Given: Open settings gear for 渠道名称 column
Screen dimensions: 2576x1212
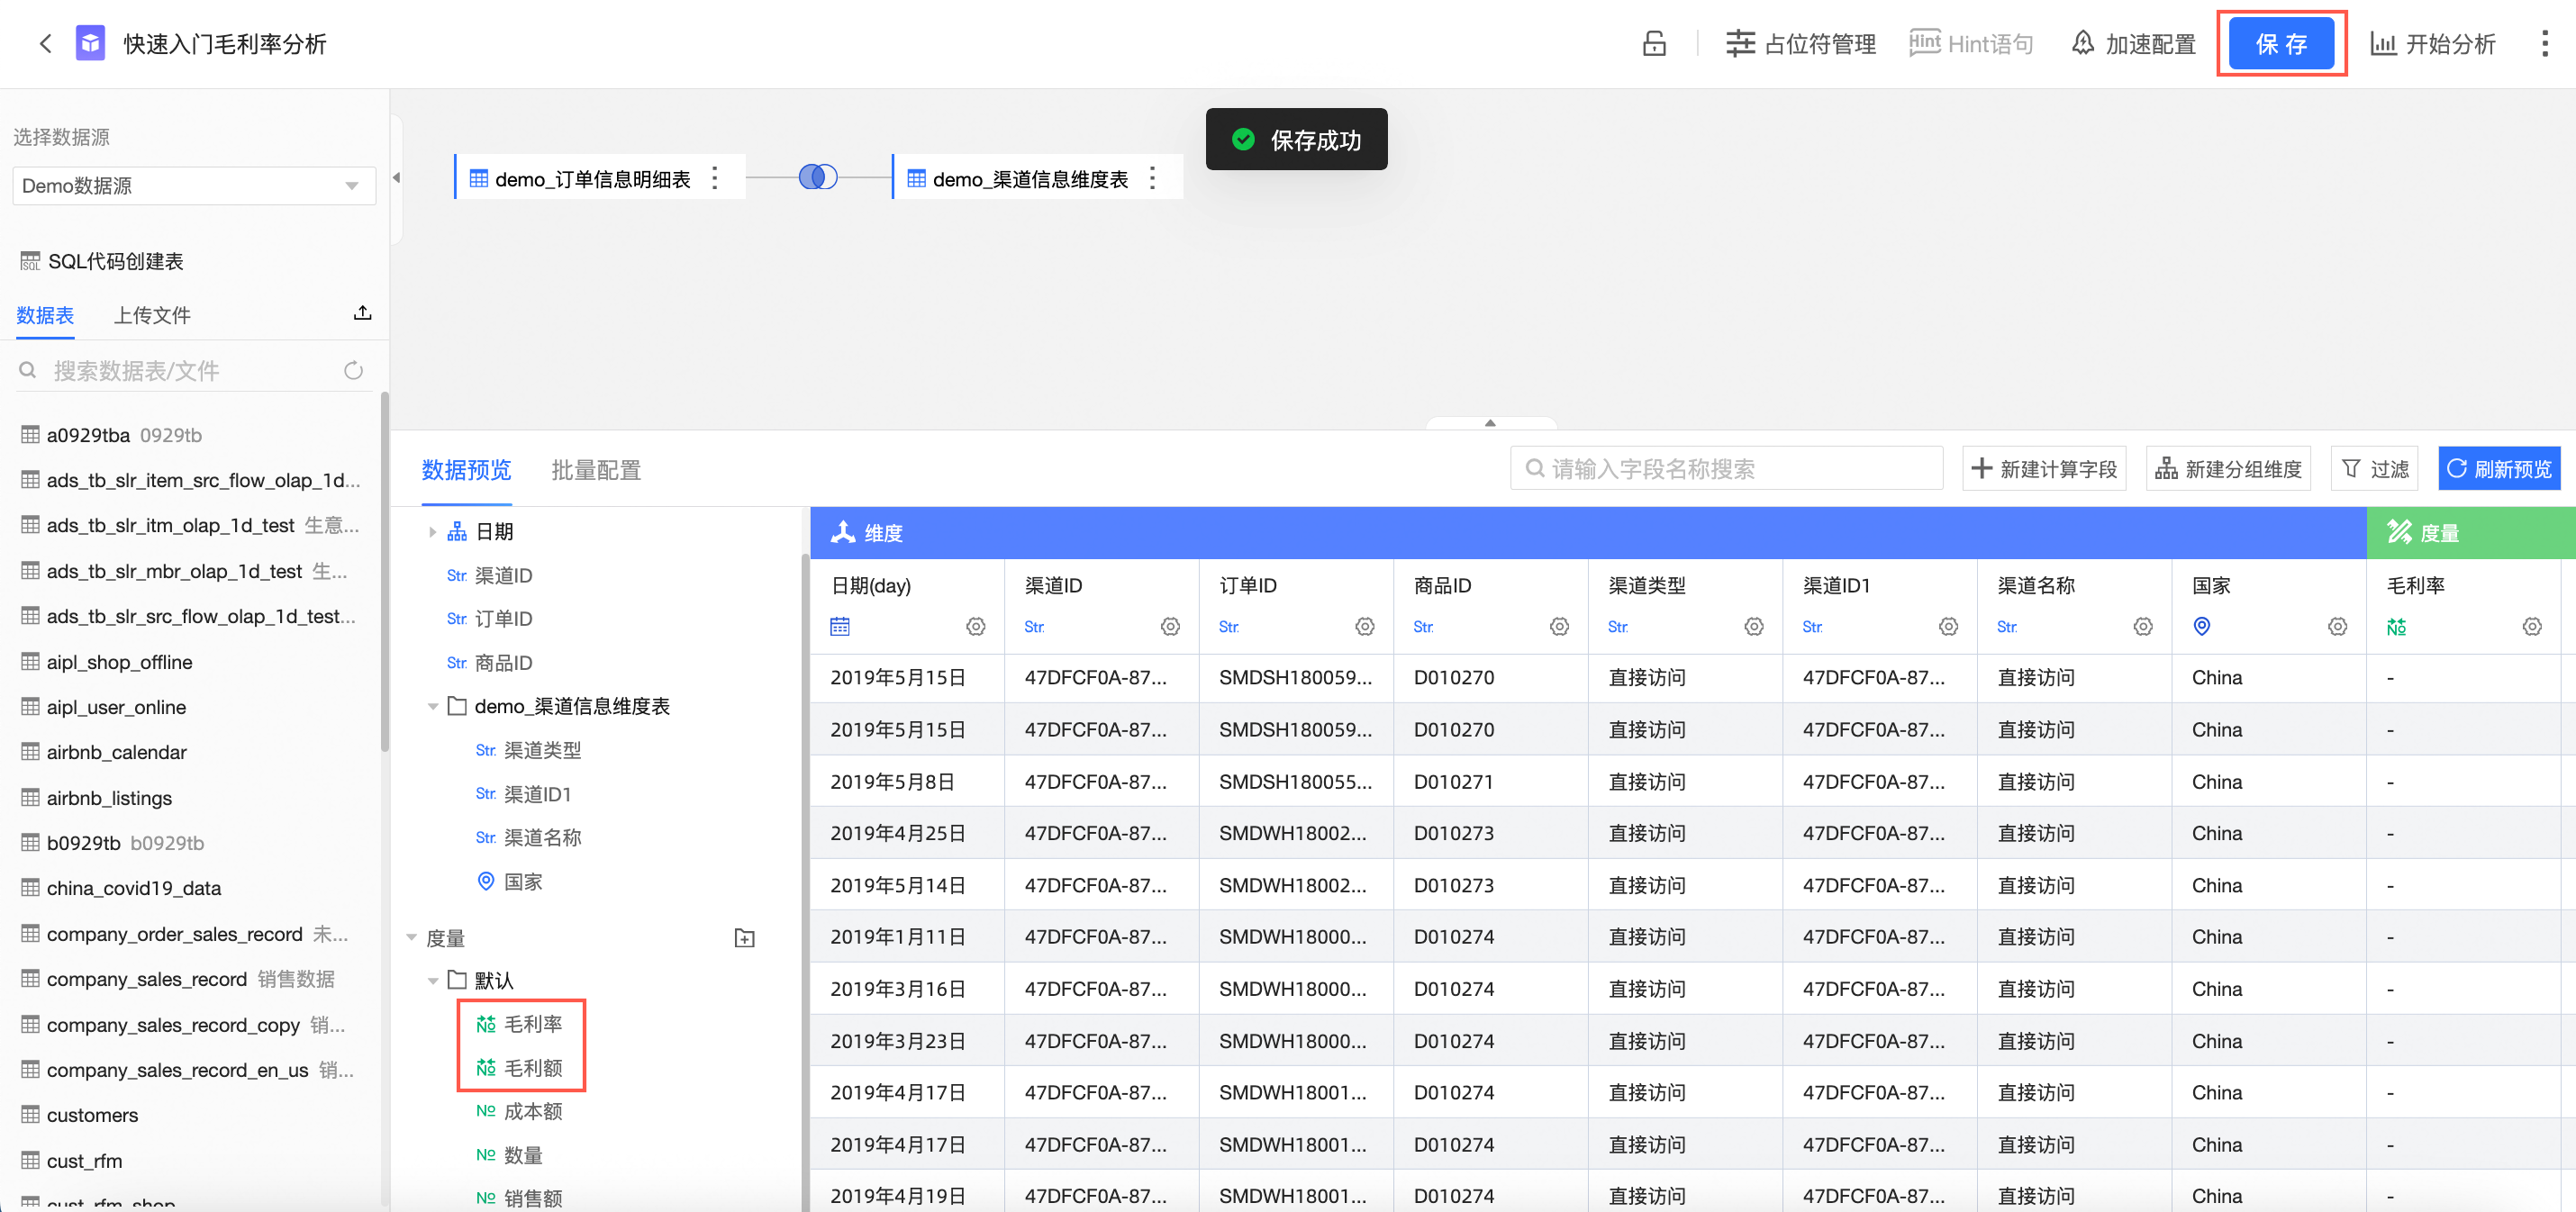Looking at the screenshot, I should [x=2143, y=626].
